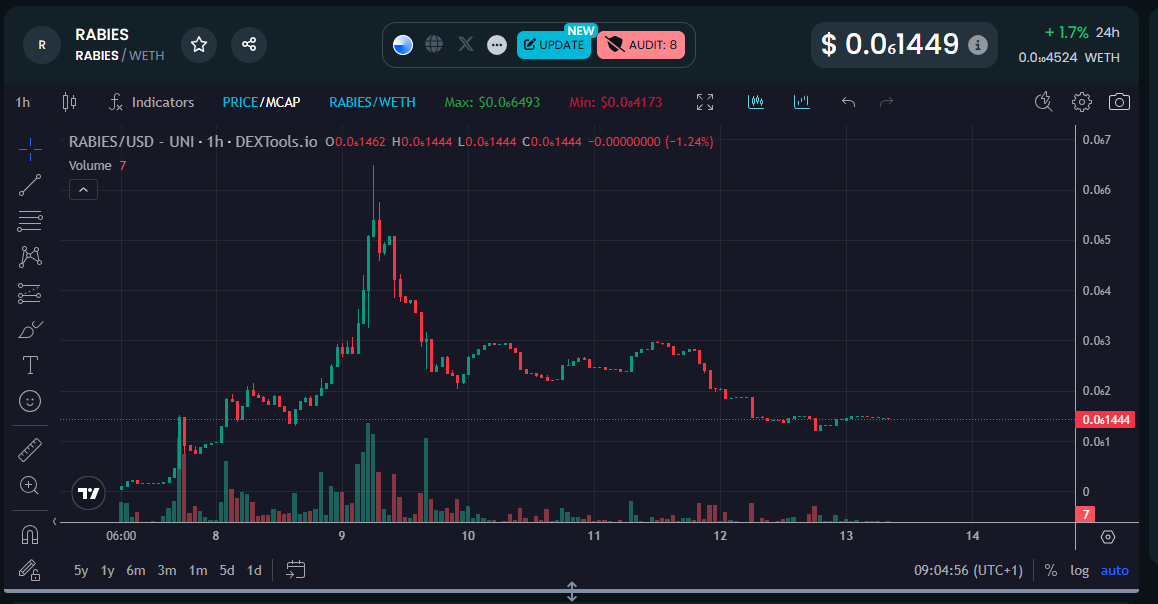The height and width of the screenshot is (604, 1158).
Task: Toggle lock all drawings pencil icon
Action: (x=30, y=570)
